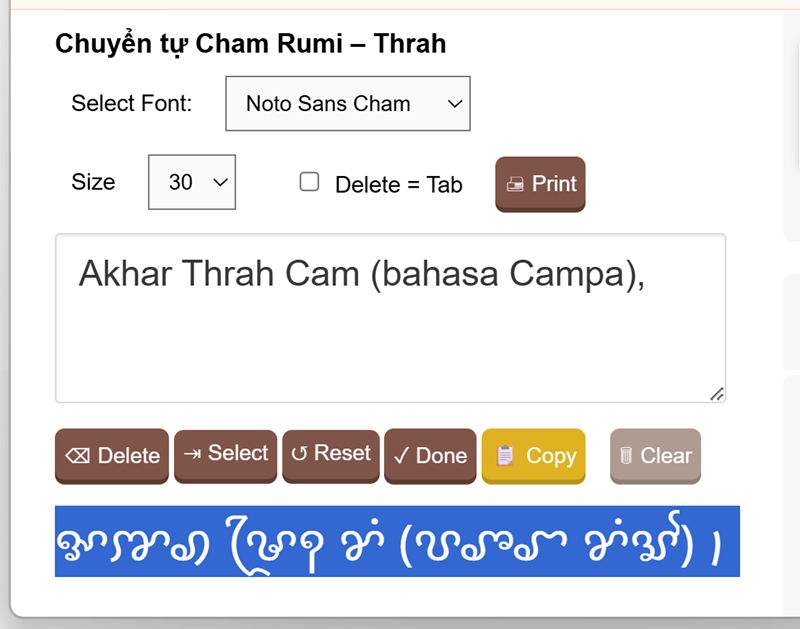Click the checkmark Done button
Image resolution: width=800 pixels, height=629 pixels.
tap(430, 455)
